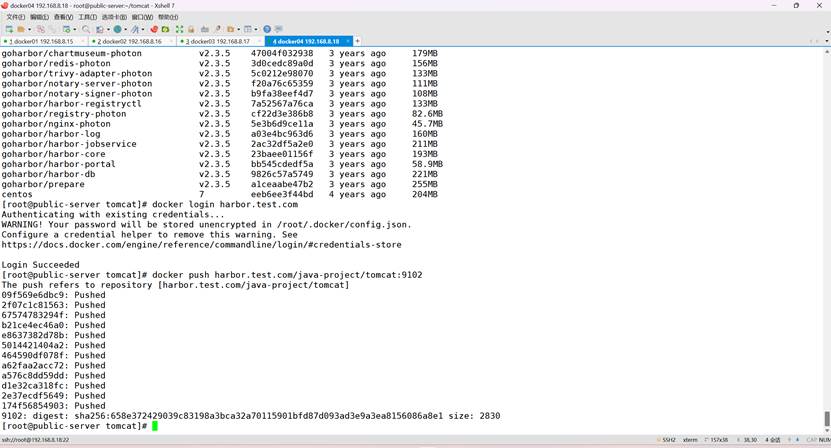Click the green Xagent toolbar icon
The image size is (831, 448).
[165, 29]
